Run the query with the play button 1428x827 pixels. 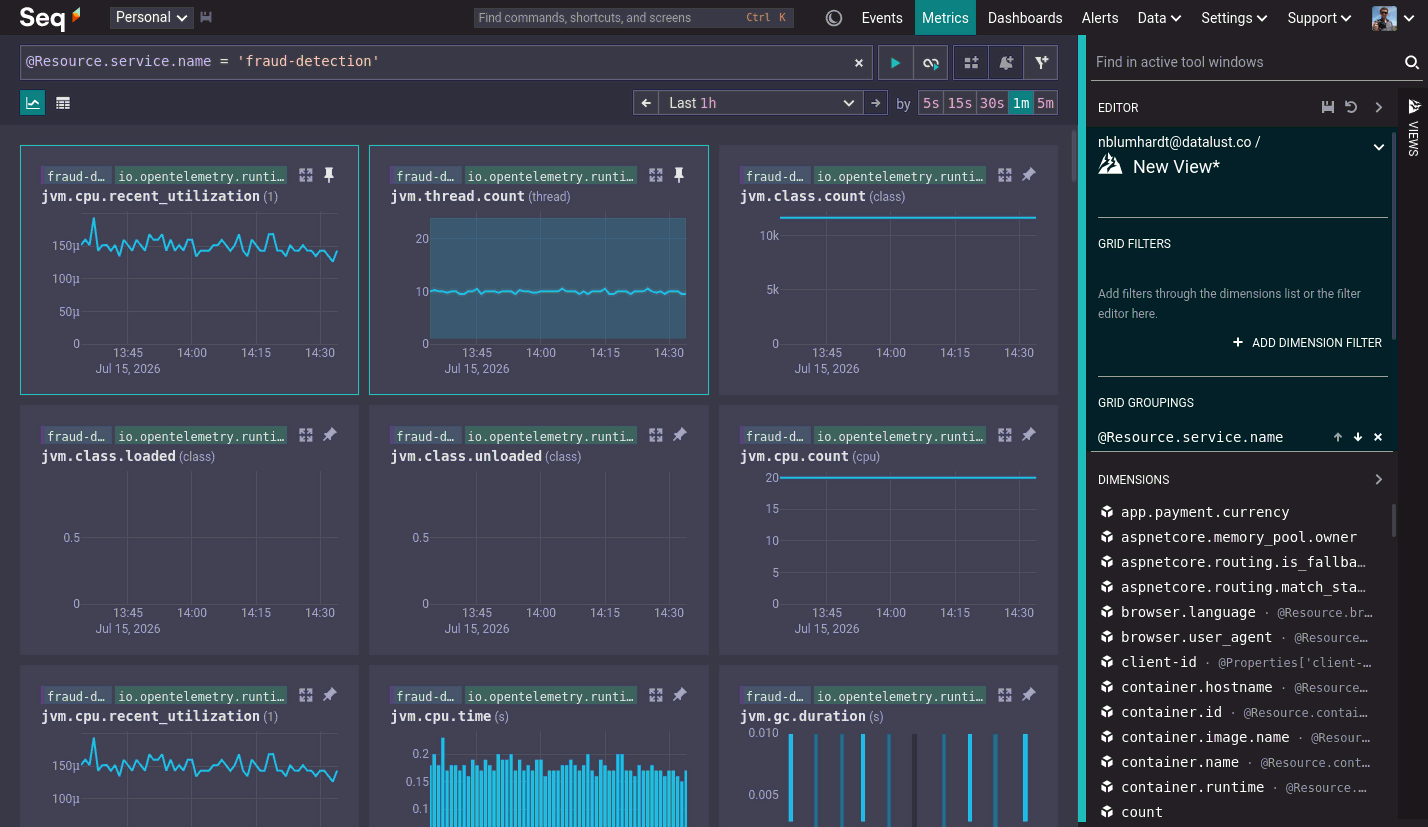[895, 63]
